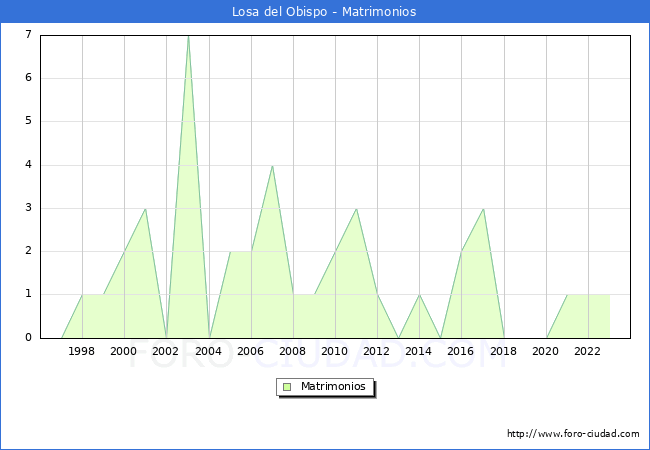Select the 2018 x-axis label

pyautogui.click(x=503, y=351)
